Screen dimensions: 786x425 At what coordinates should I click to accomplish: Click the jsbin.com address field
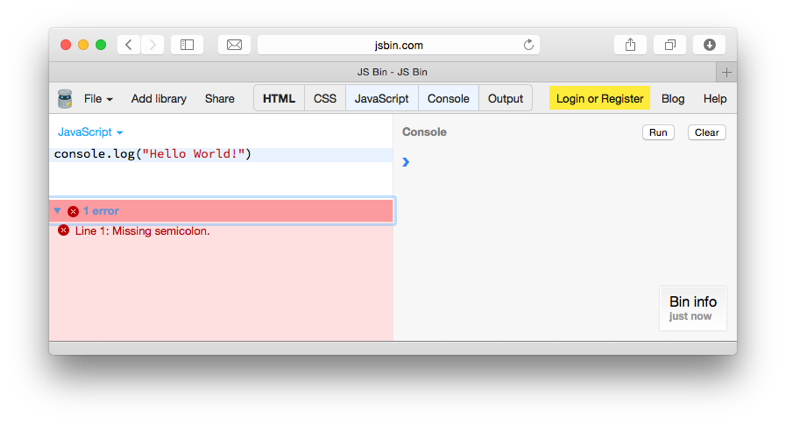coord(398,45)
